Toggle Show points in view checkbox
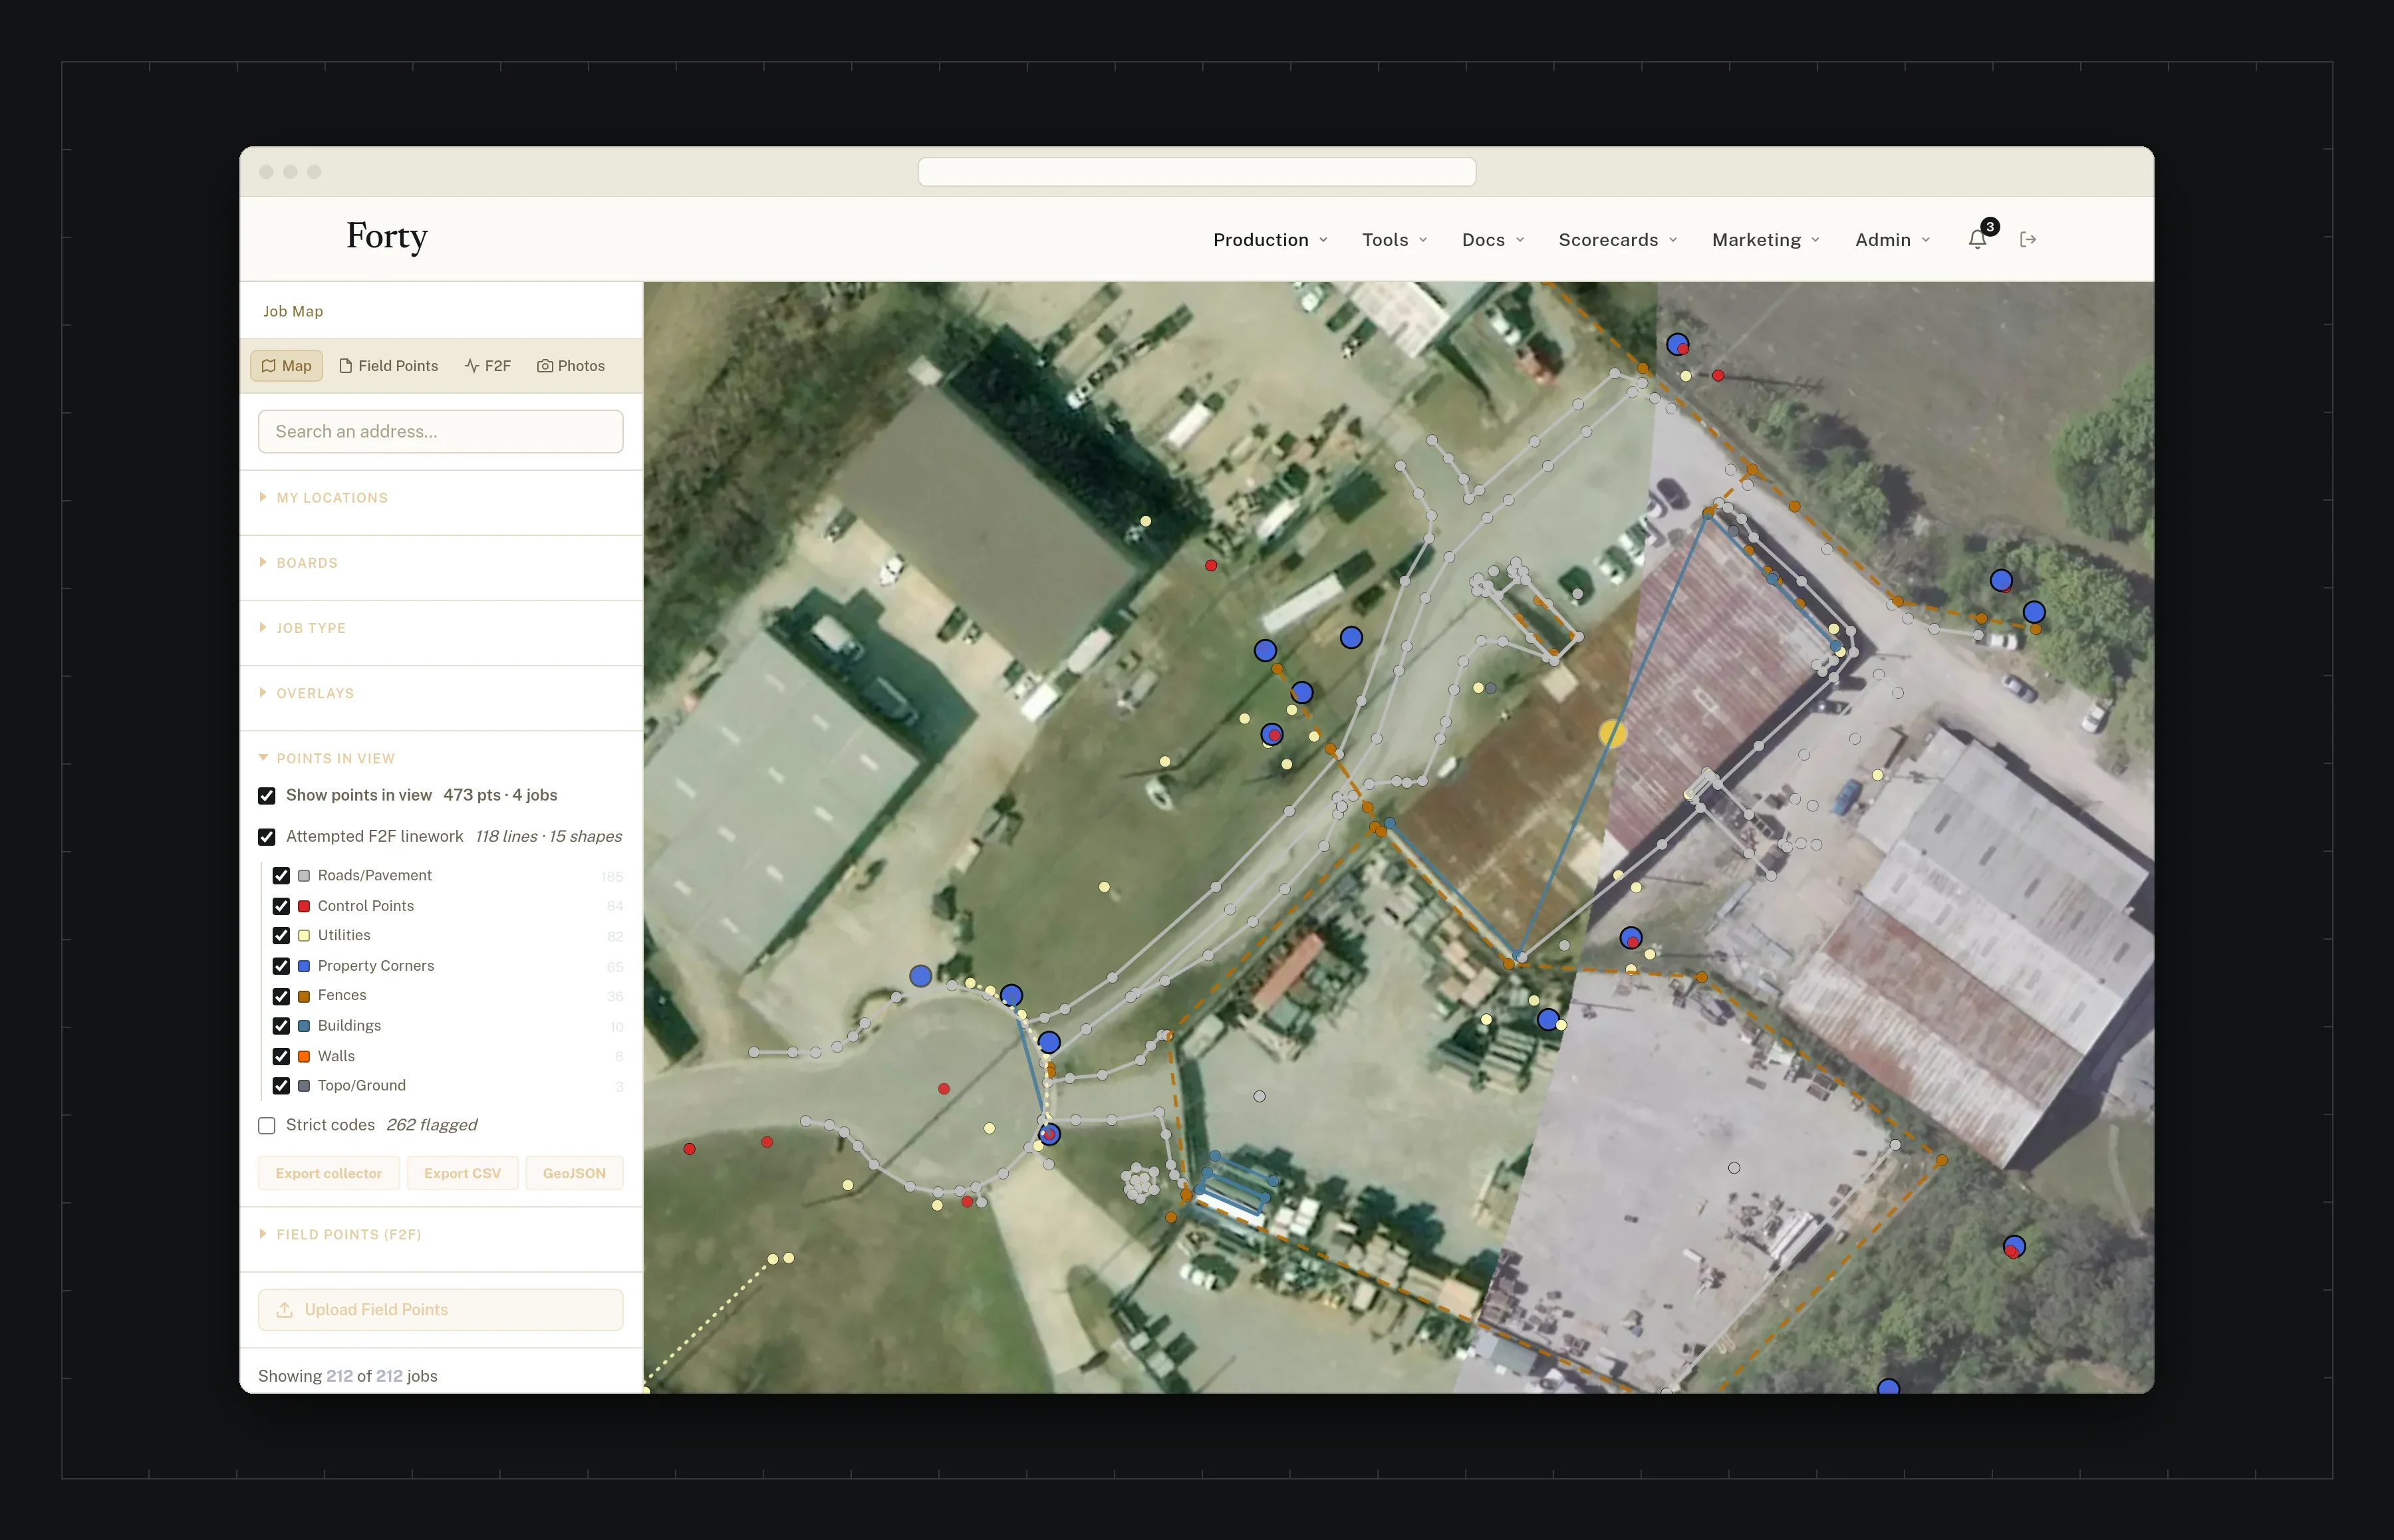The image size is (2394, 1540). pyautogui.click(x=267, y=796)
